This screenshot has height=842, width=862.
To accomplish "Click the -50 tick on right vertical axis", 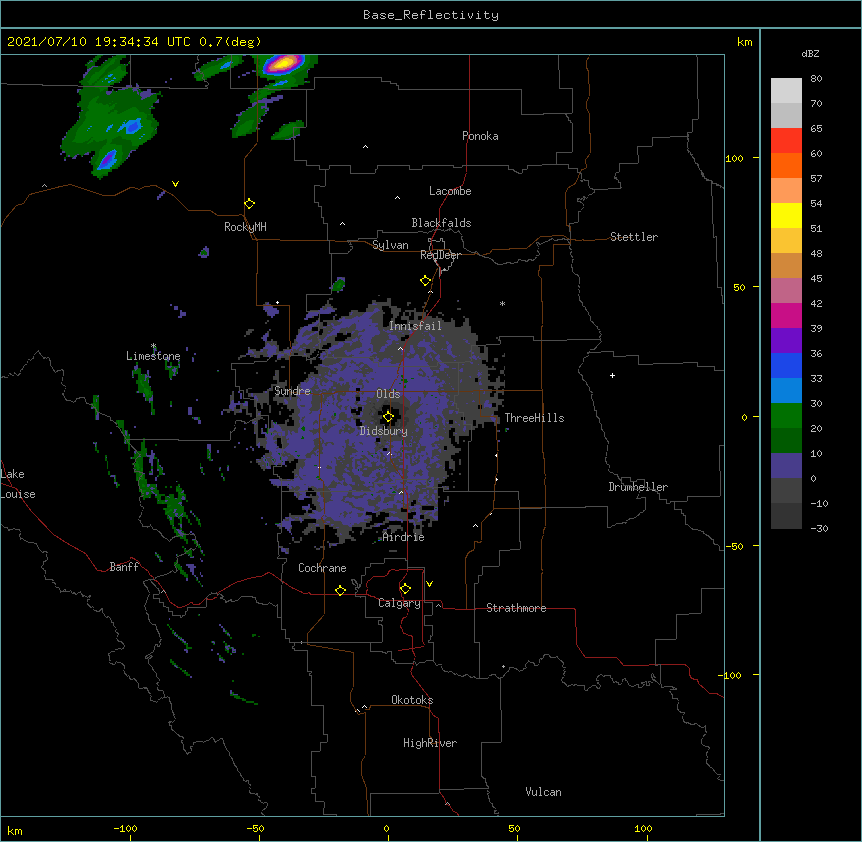I will pyautogui.click(x=734, y=546).
